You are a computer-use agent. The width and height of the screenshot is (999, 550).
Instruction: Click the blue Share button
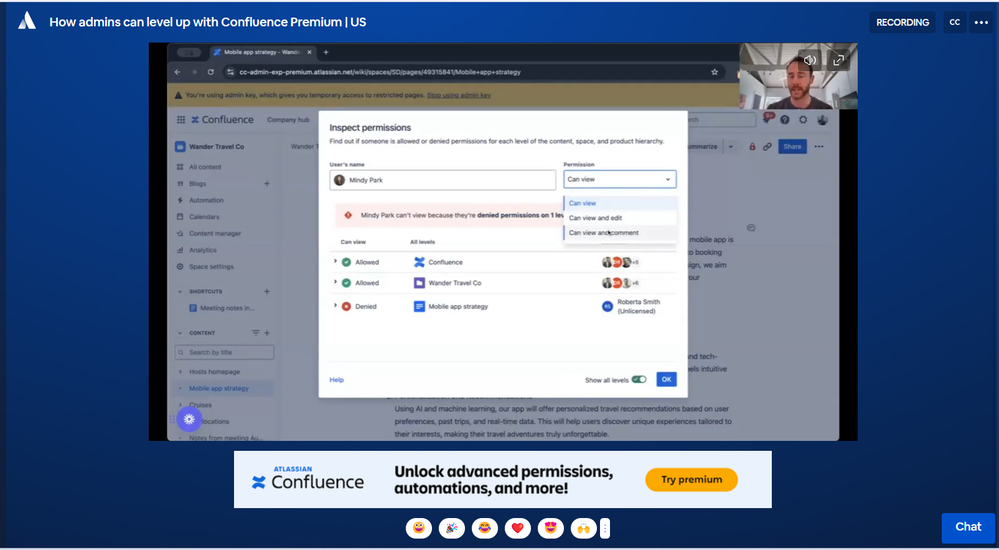(x=793, y=147)
